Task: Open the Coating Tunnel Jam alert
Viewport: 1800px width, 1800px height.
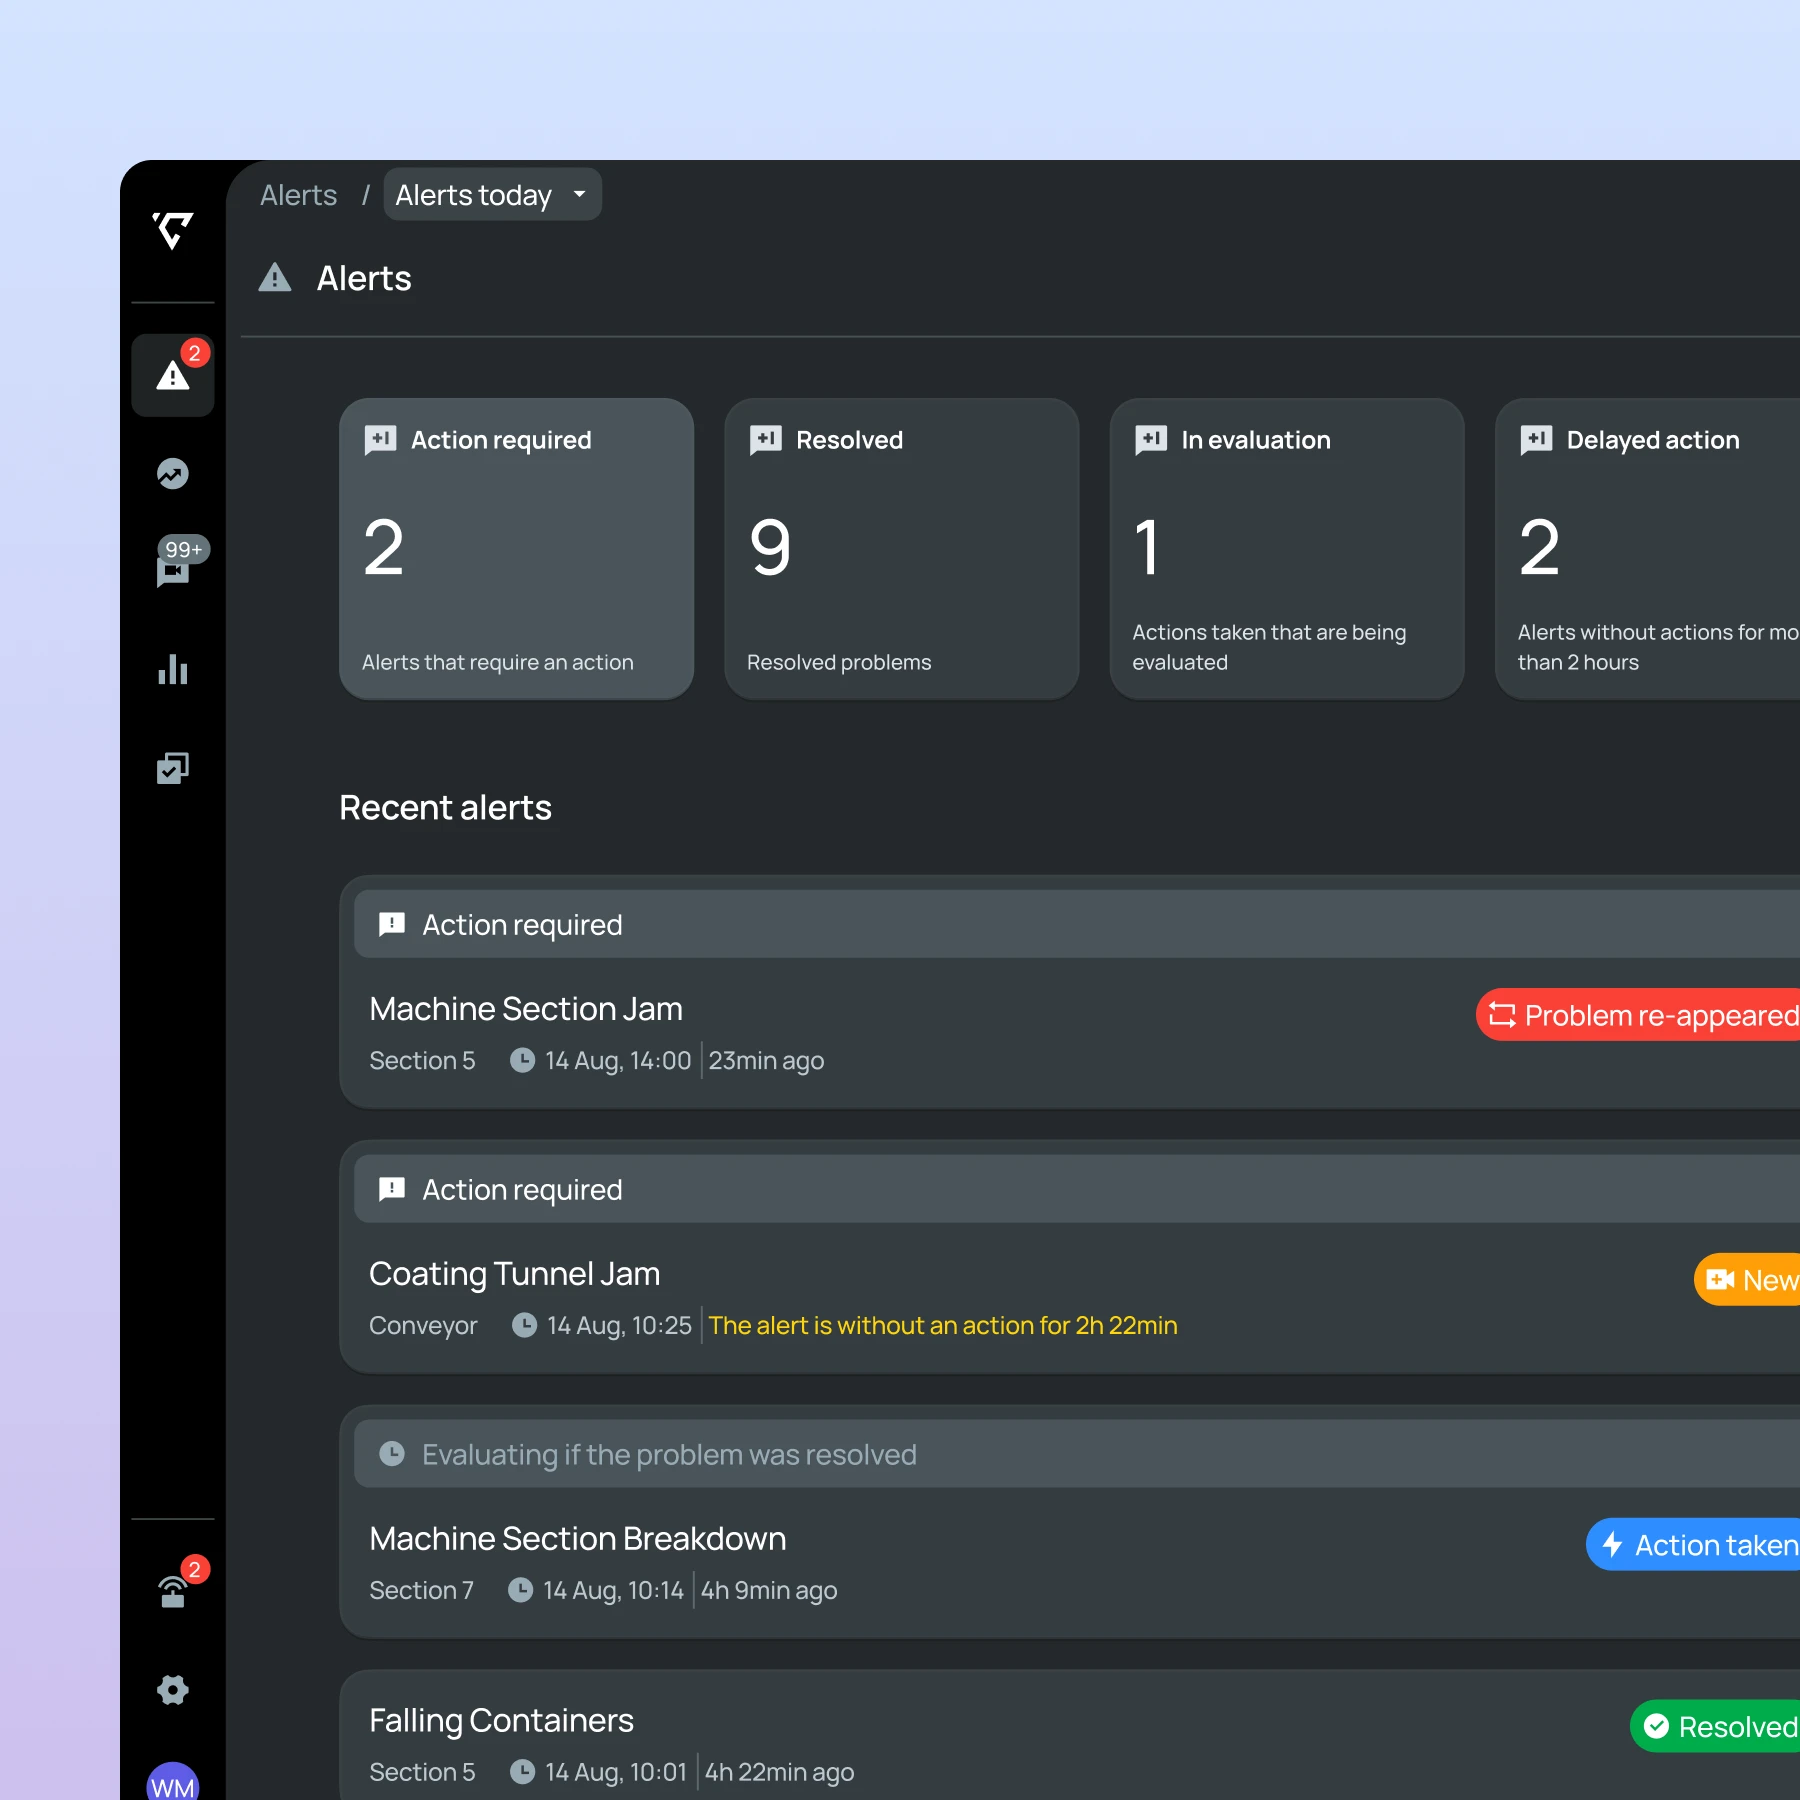Action: point(514,1274)
